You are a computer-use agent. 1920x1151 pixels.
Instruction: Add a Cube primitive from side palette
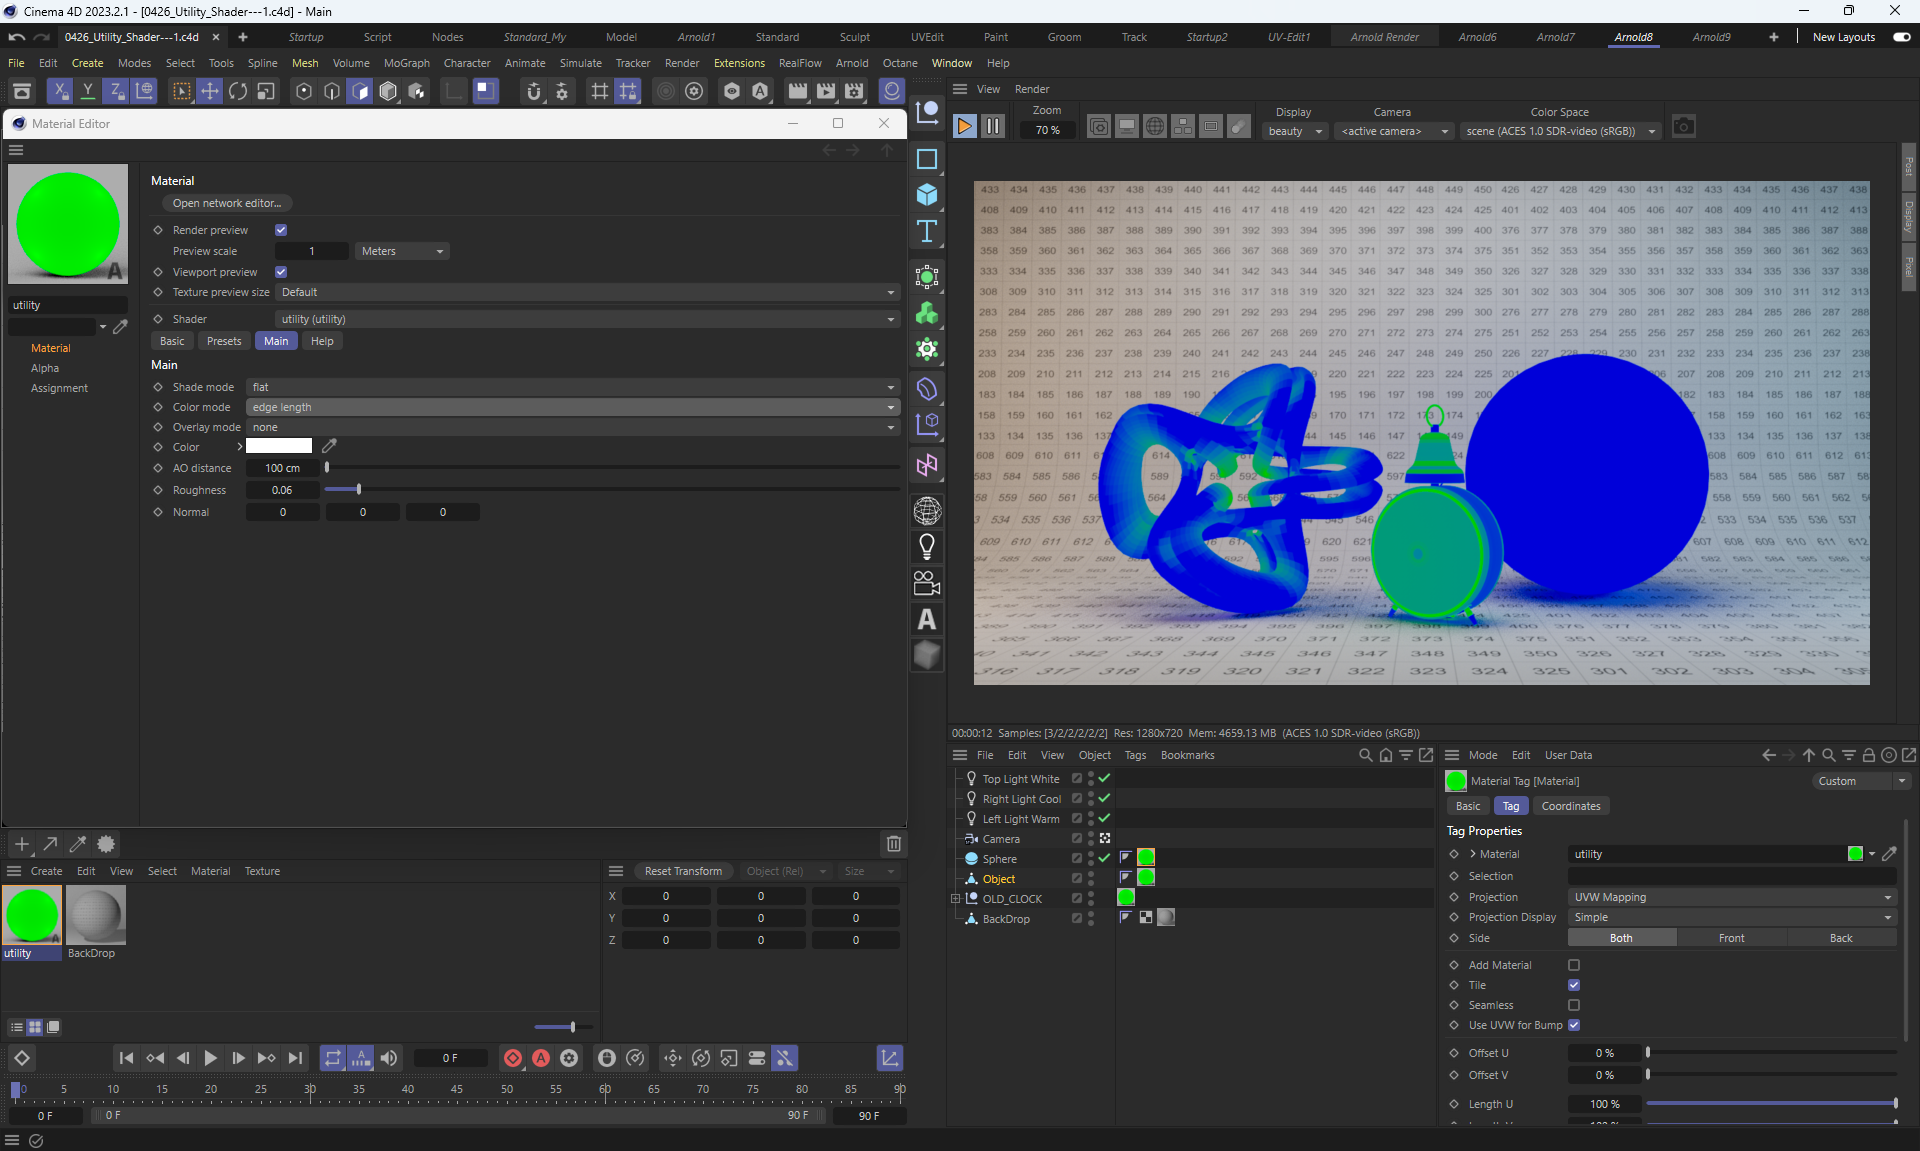927,195
